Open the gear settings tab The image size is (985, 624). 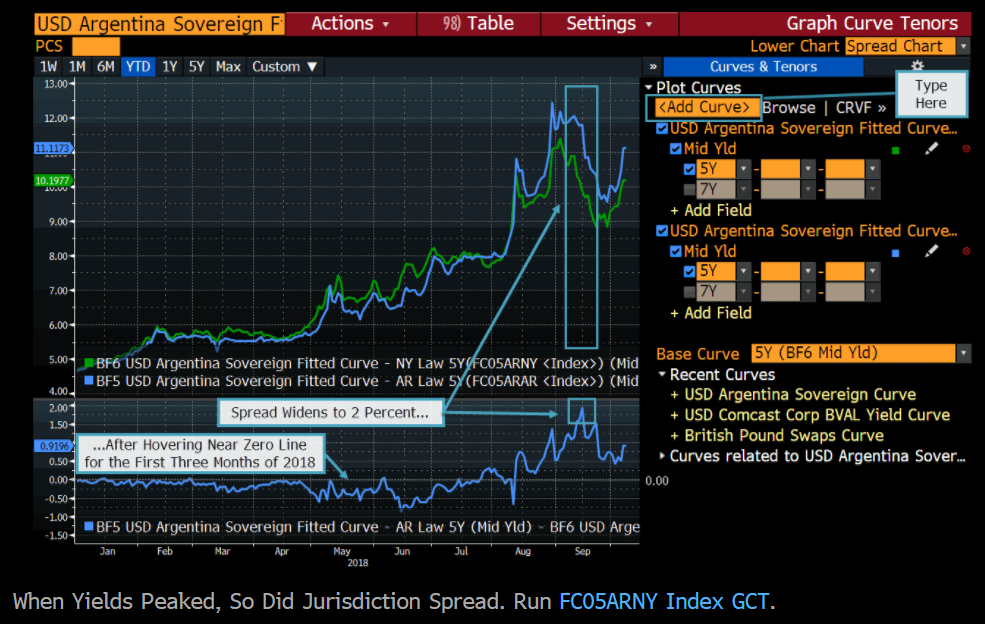(x=917, y=66)
